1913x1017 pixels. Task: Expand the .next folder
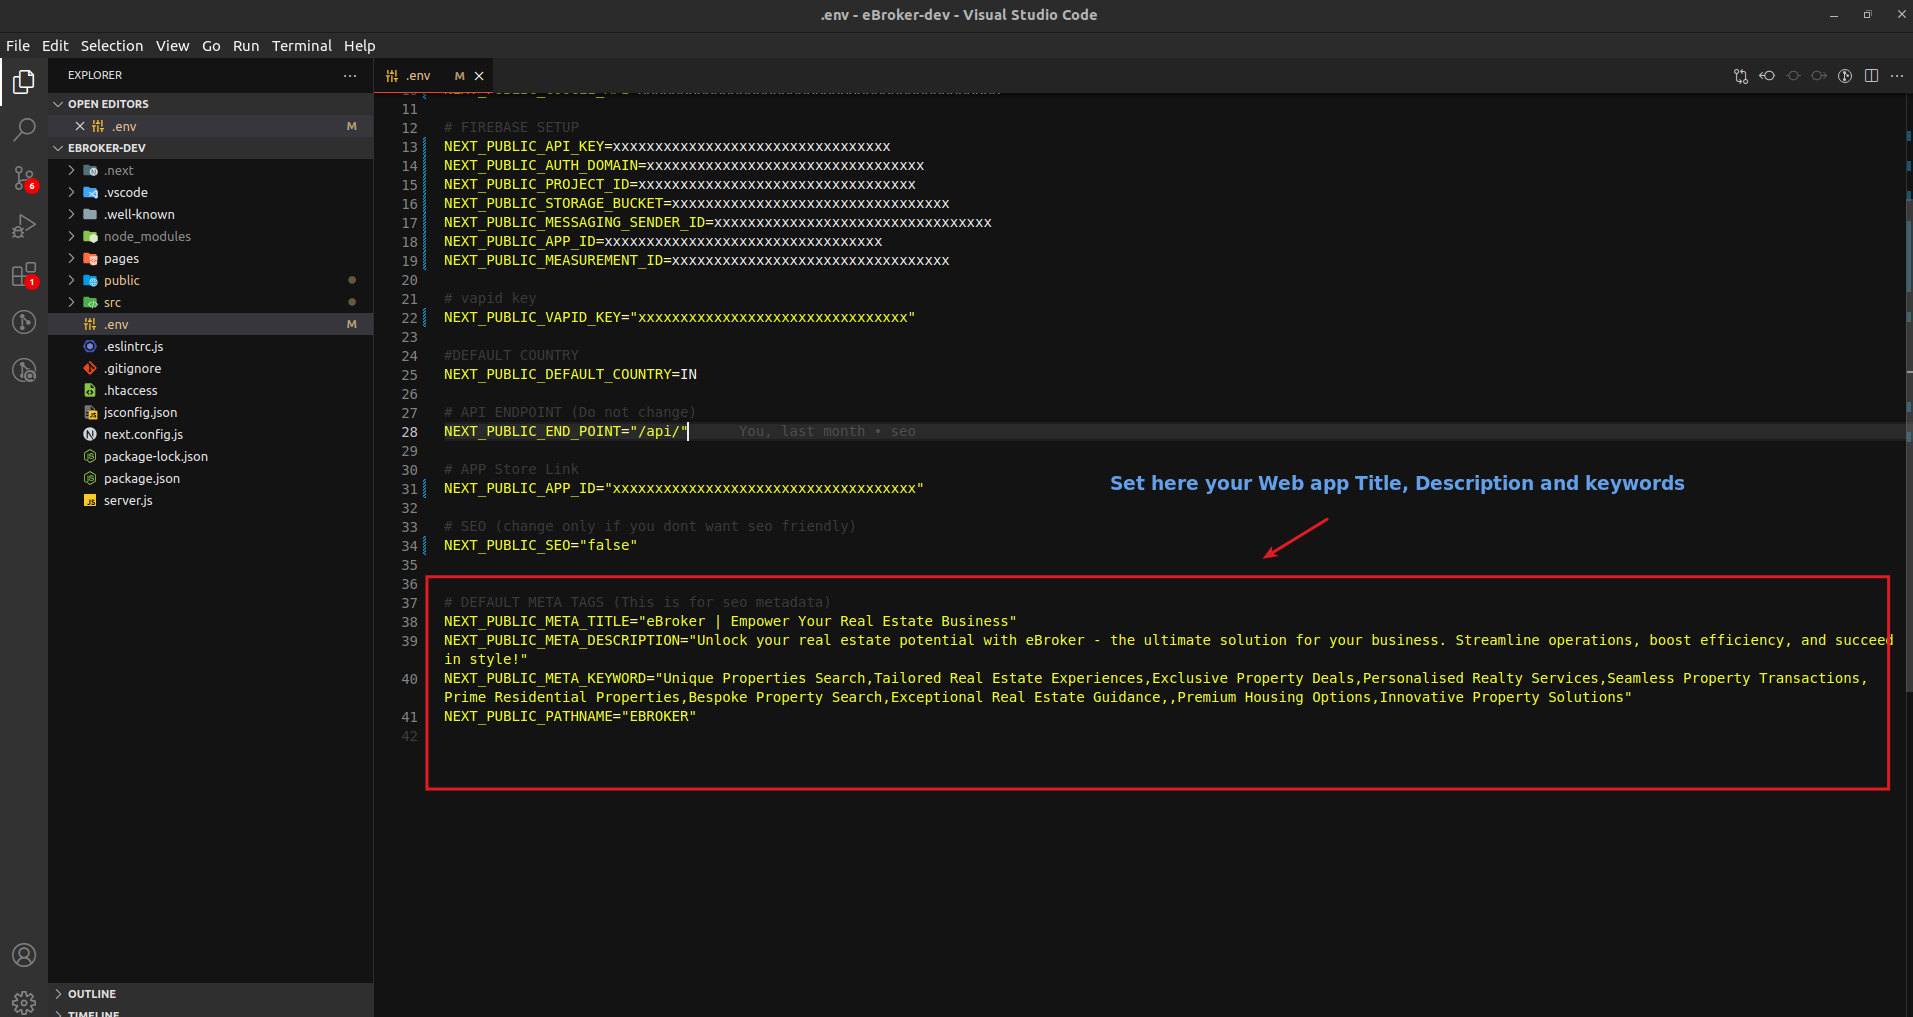[210, 170]
